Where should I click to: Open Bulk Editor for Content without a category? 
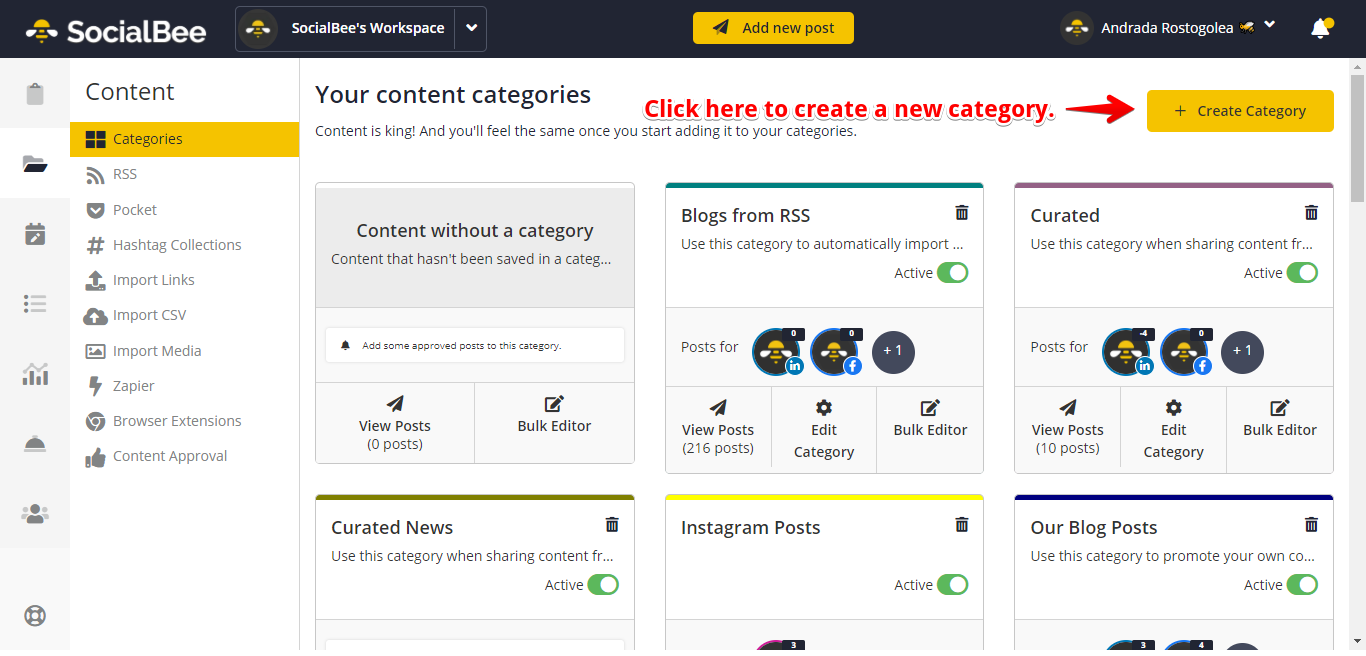coord(554,423)
